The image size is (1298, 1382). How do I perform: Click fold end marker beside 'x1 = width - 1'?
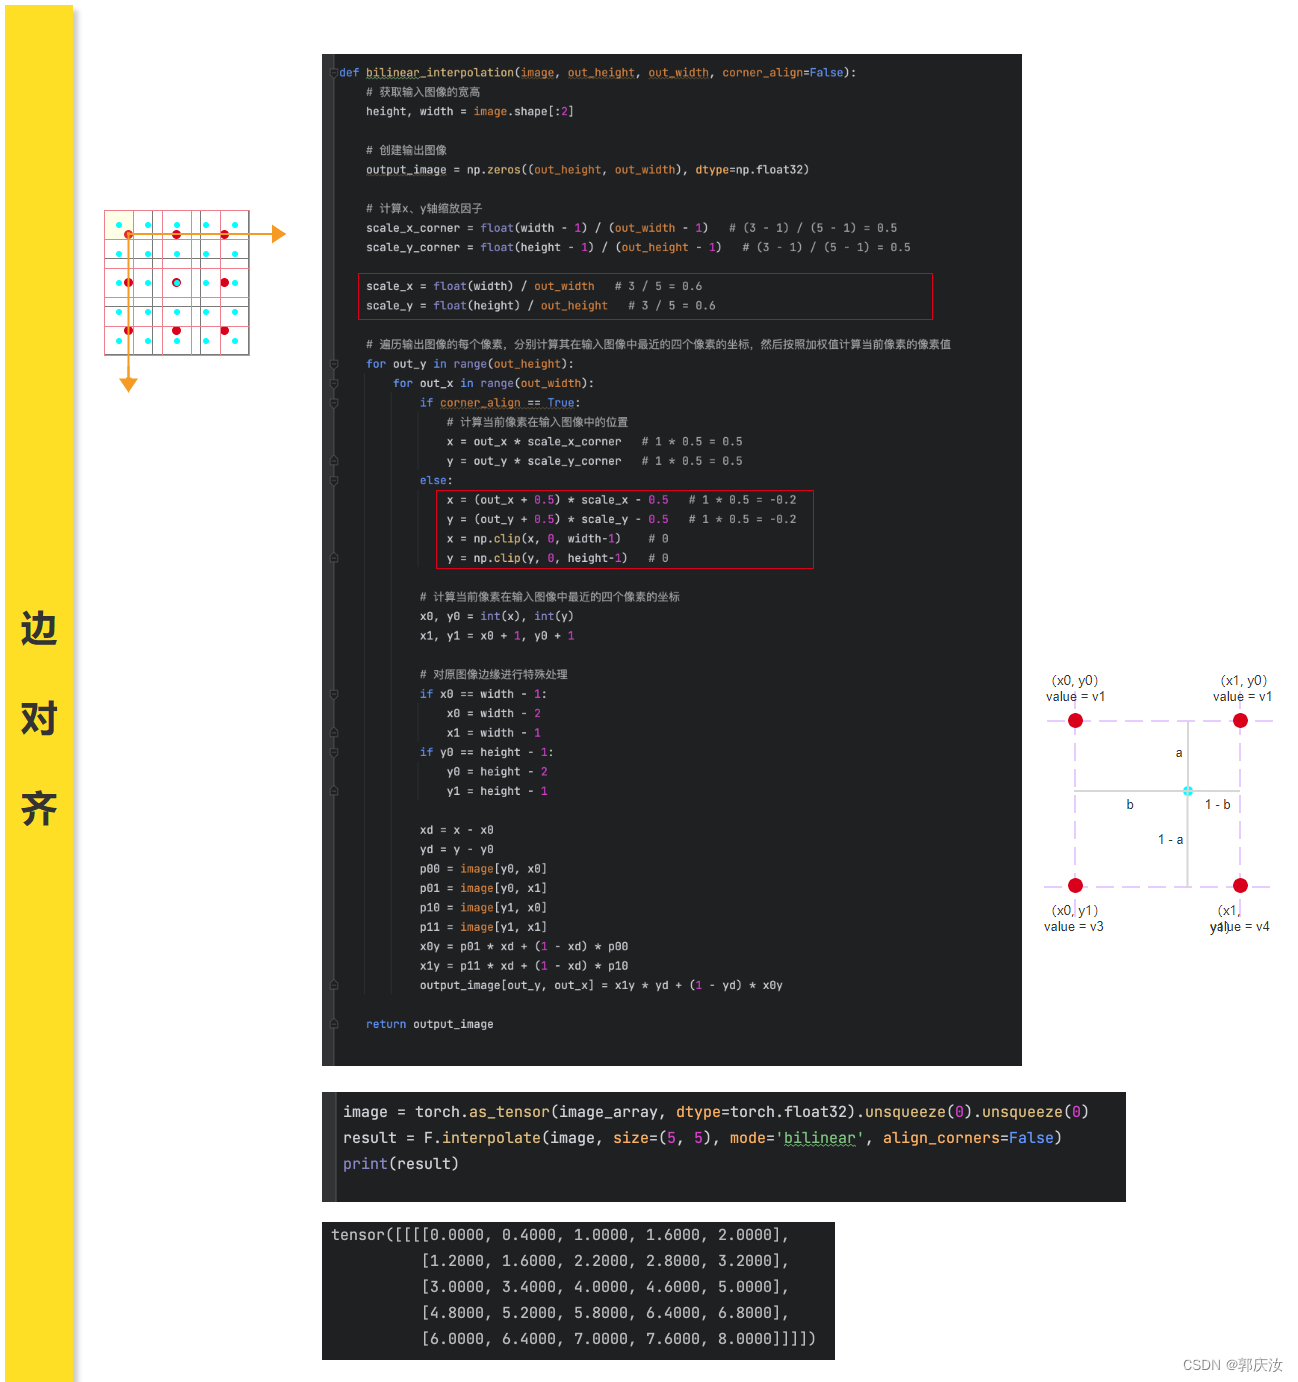pos(334,733)
